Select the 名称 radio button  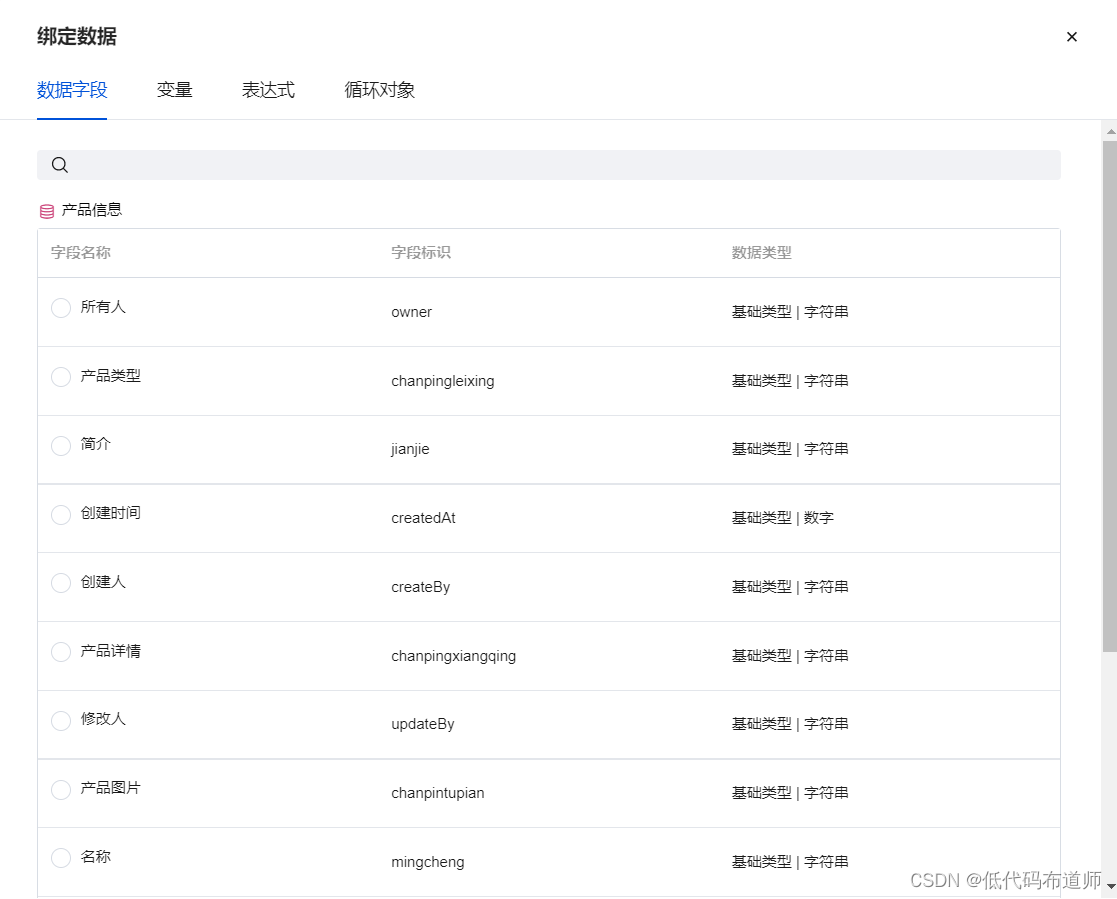pyautogui.click(x=61, y=858)
